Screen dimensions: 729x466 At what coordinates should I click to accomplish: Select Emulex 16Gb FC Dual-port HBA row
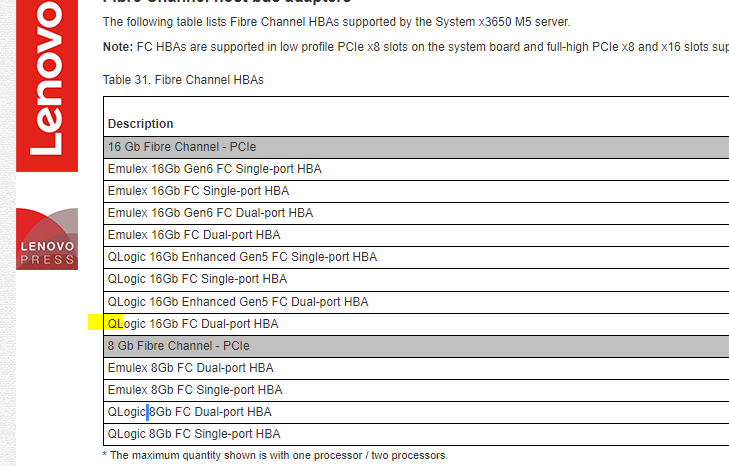coord(193,235)
